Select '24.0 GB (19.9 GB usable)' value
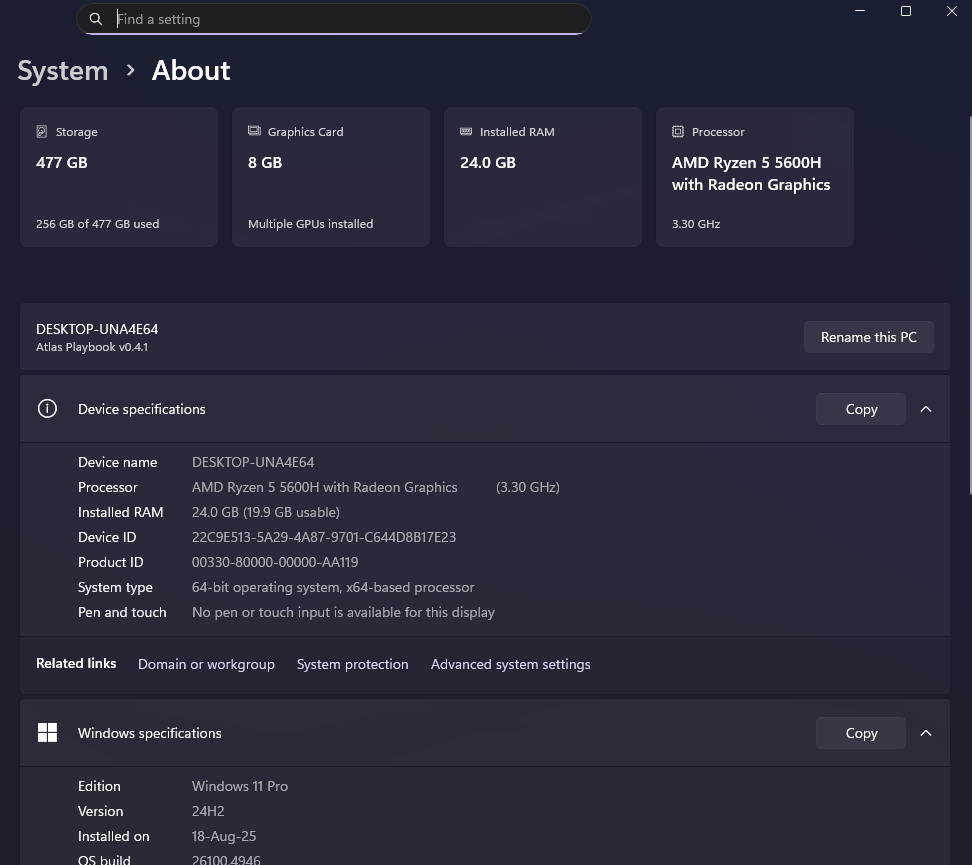972x865 pixels. coord(265,512)
